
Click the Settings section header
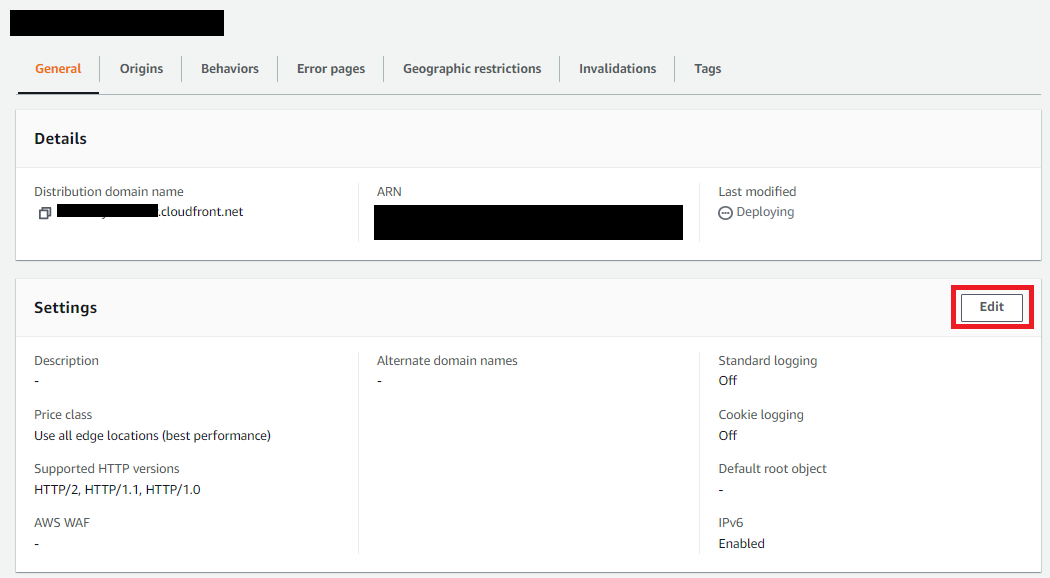pyautogui.click(x=65, y=307)
